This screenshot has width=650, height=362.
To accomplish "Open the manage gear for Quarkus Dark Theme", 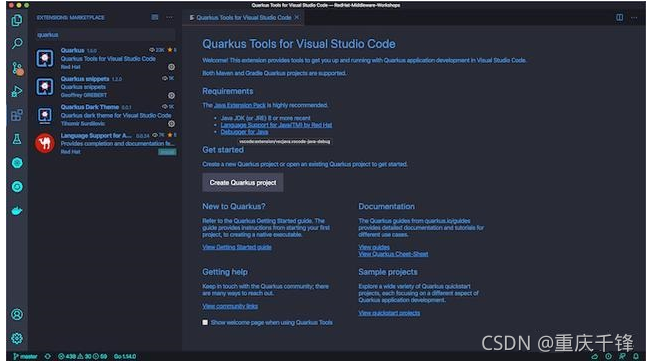I will click(171, 124).
